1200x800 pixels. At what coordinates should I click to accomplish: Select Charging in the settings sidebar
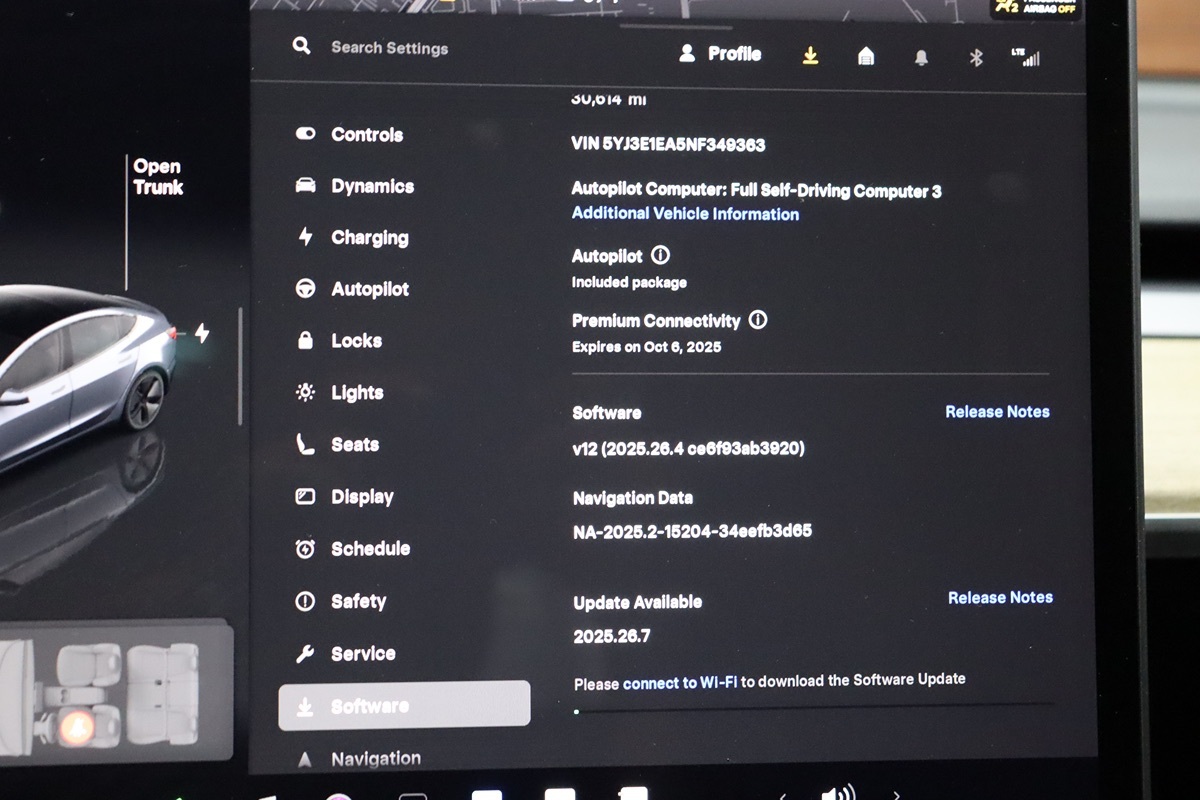coord(369,238)
